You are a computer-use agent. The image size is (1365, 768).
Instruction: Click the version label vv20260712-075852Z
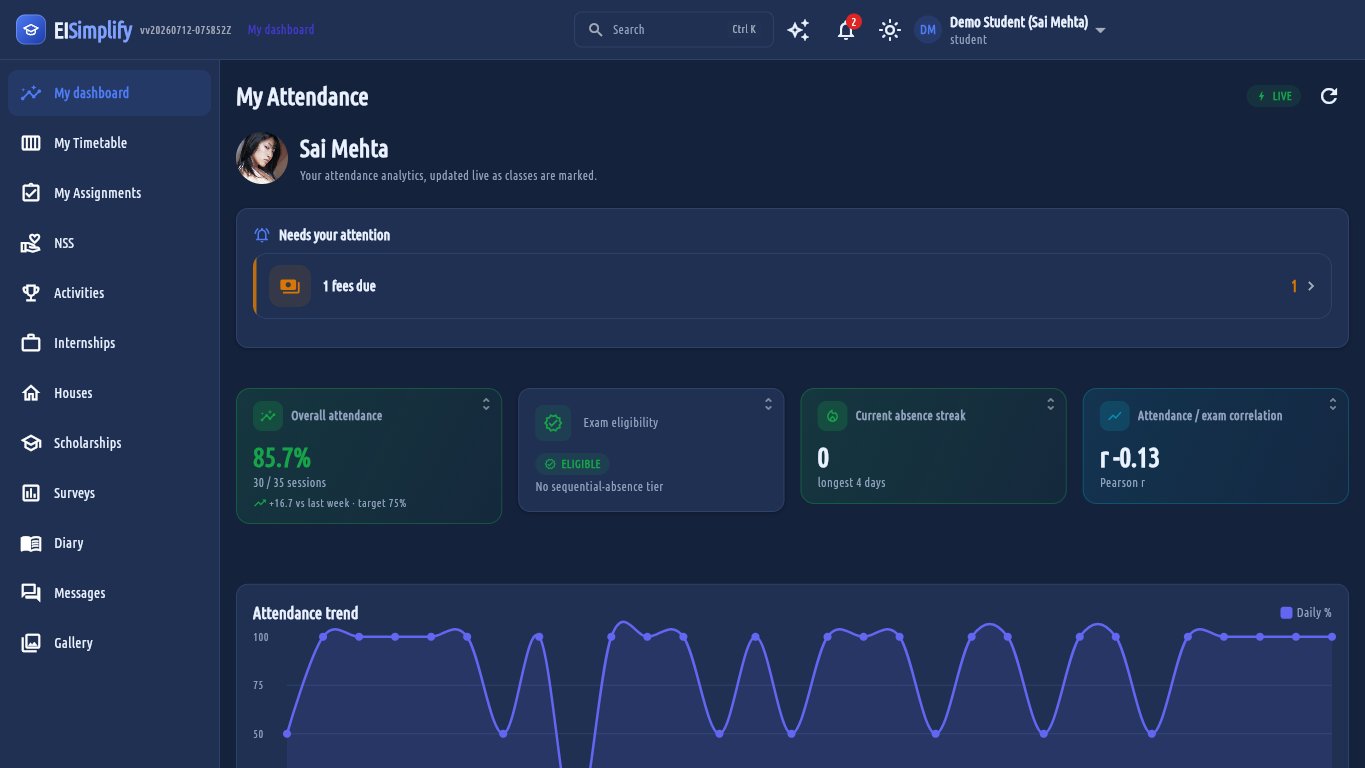click(186, 30)
